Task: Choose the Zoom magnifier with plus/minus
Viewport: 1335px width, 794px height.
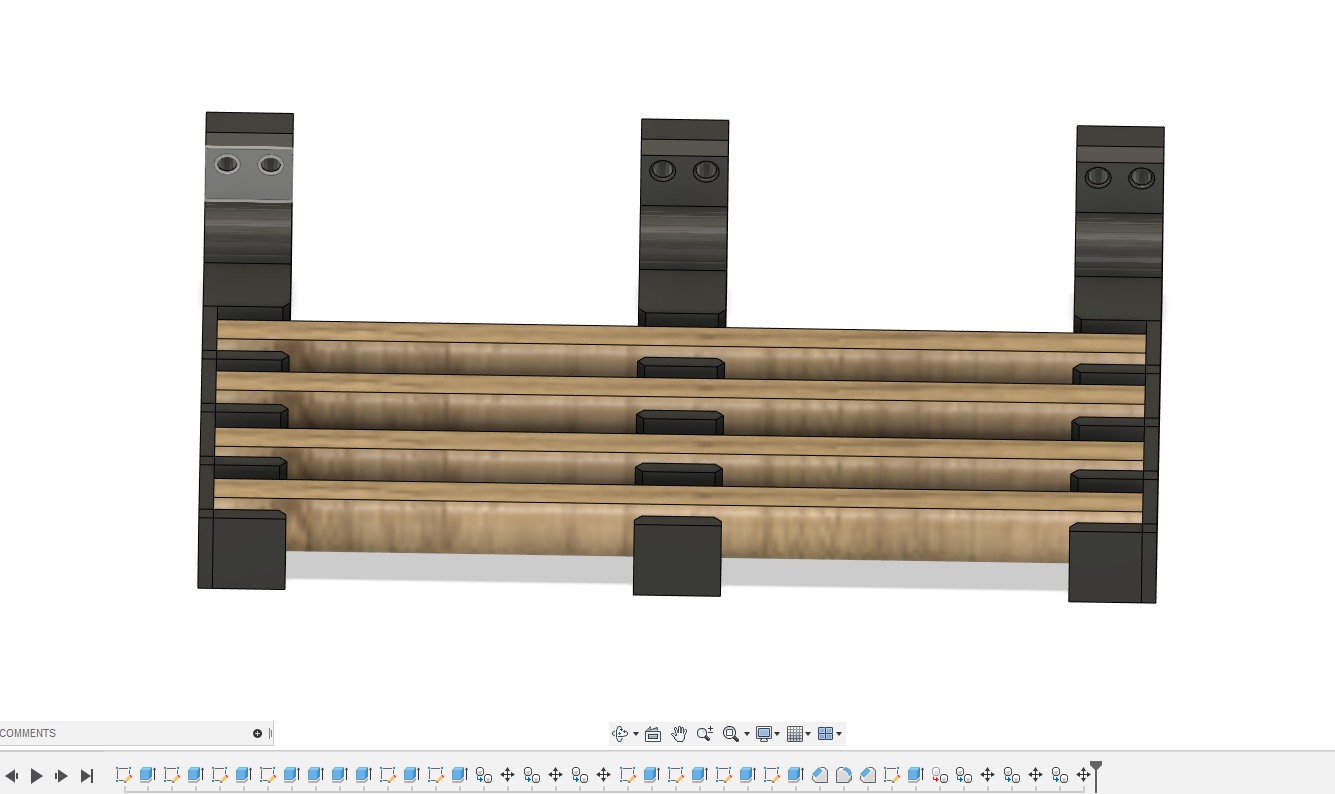Action: click(x=705, y=734)
